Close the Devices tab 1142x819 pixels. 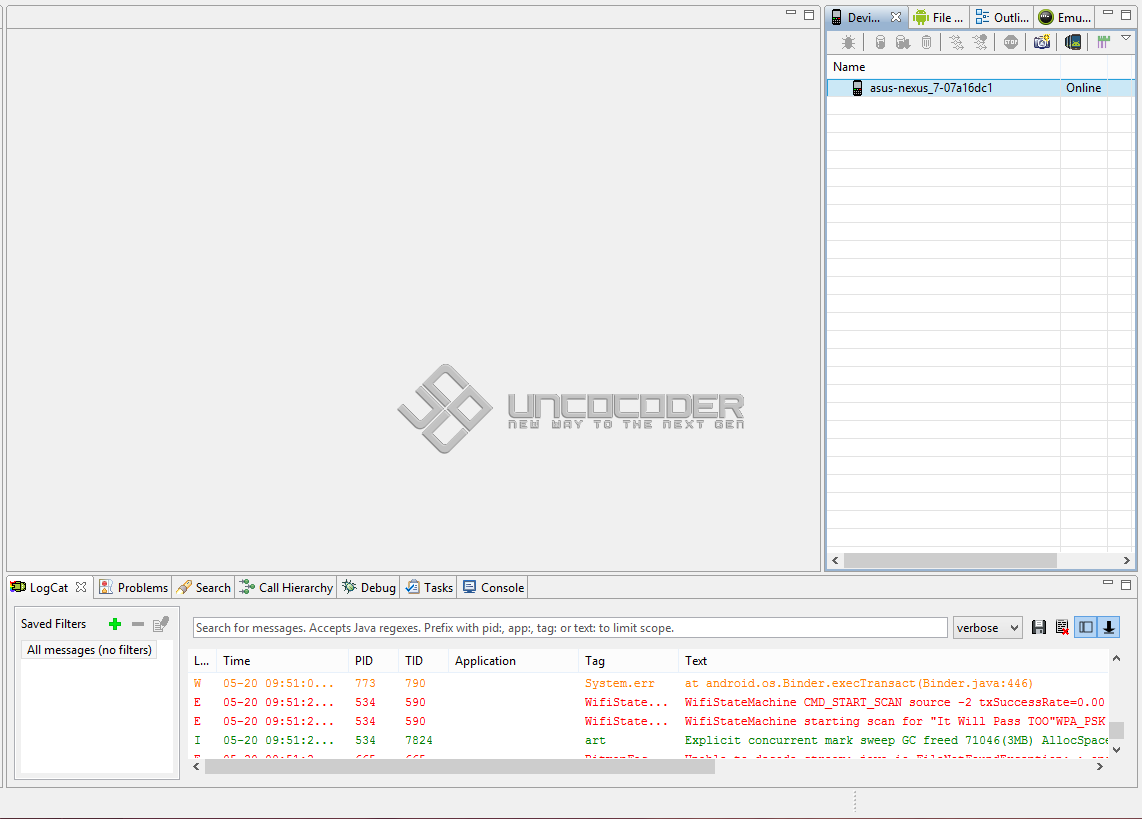896,17
